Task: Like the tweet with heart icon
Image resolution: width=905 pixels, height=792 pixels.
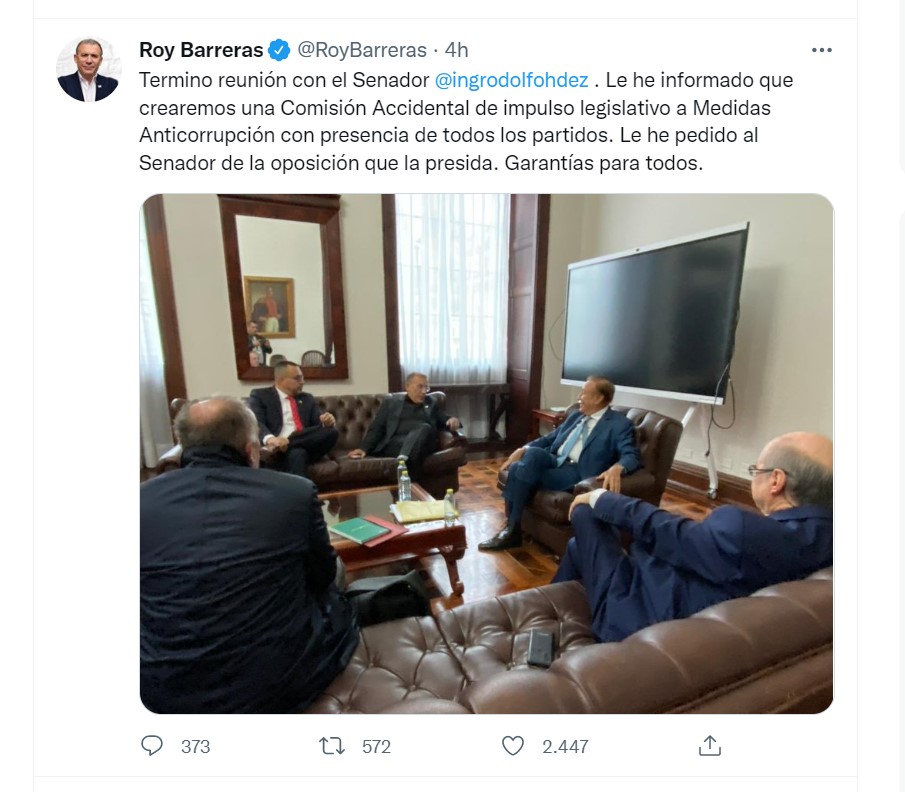Action: (513, 746)
